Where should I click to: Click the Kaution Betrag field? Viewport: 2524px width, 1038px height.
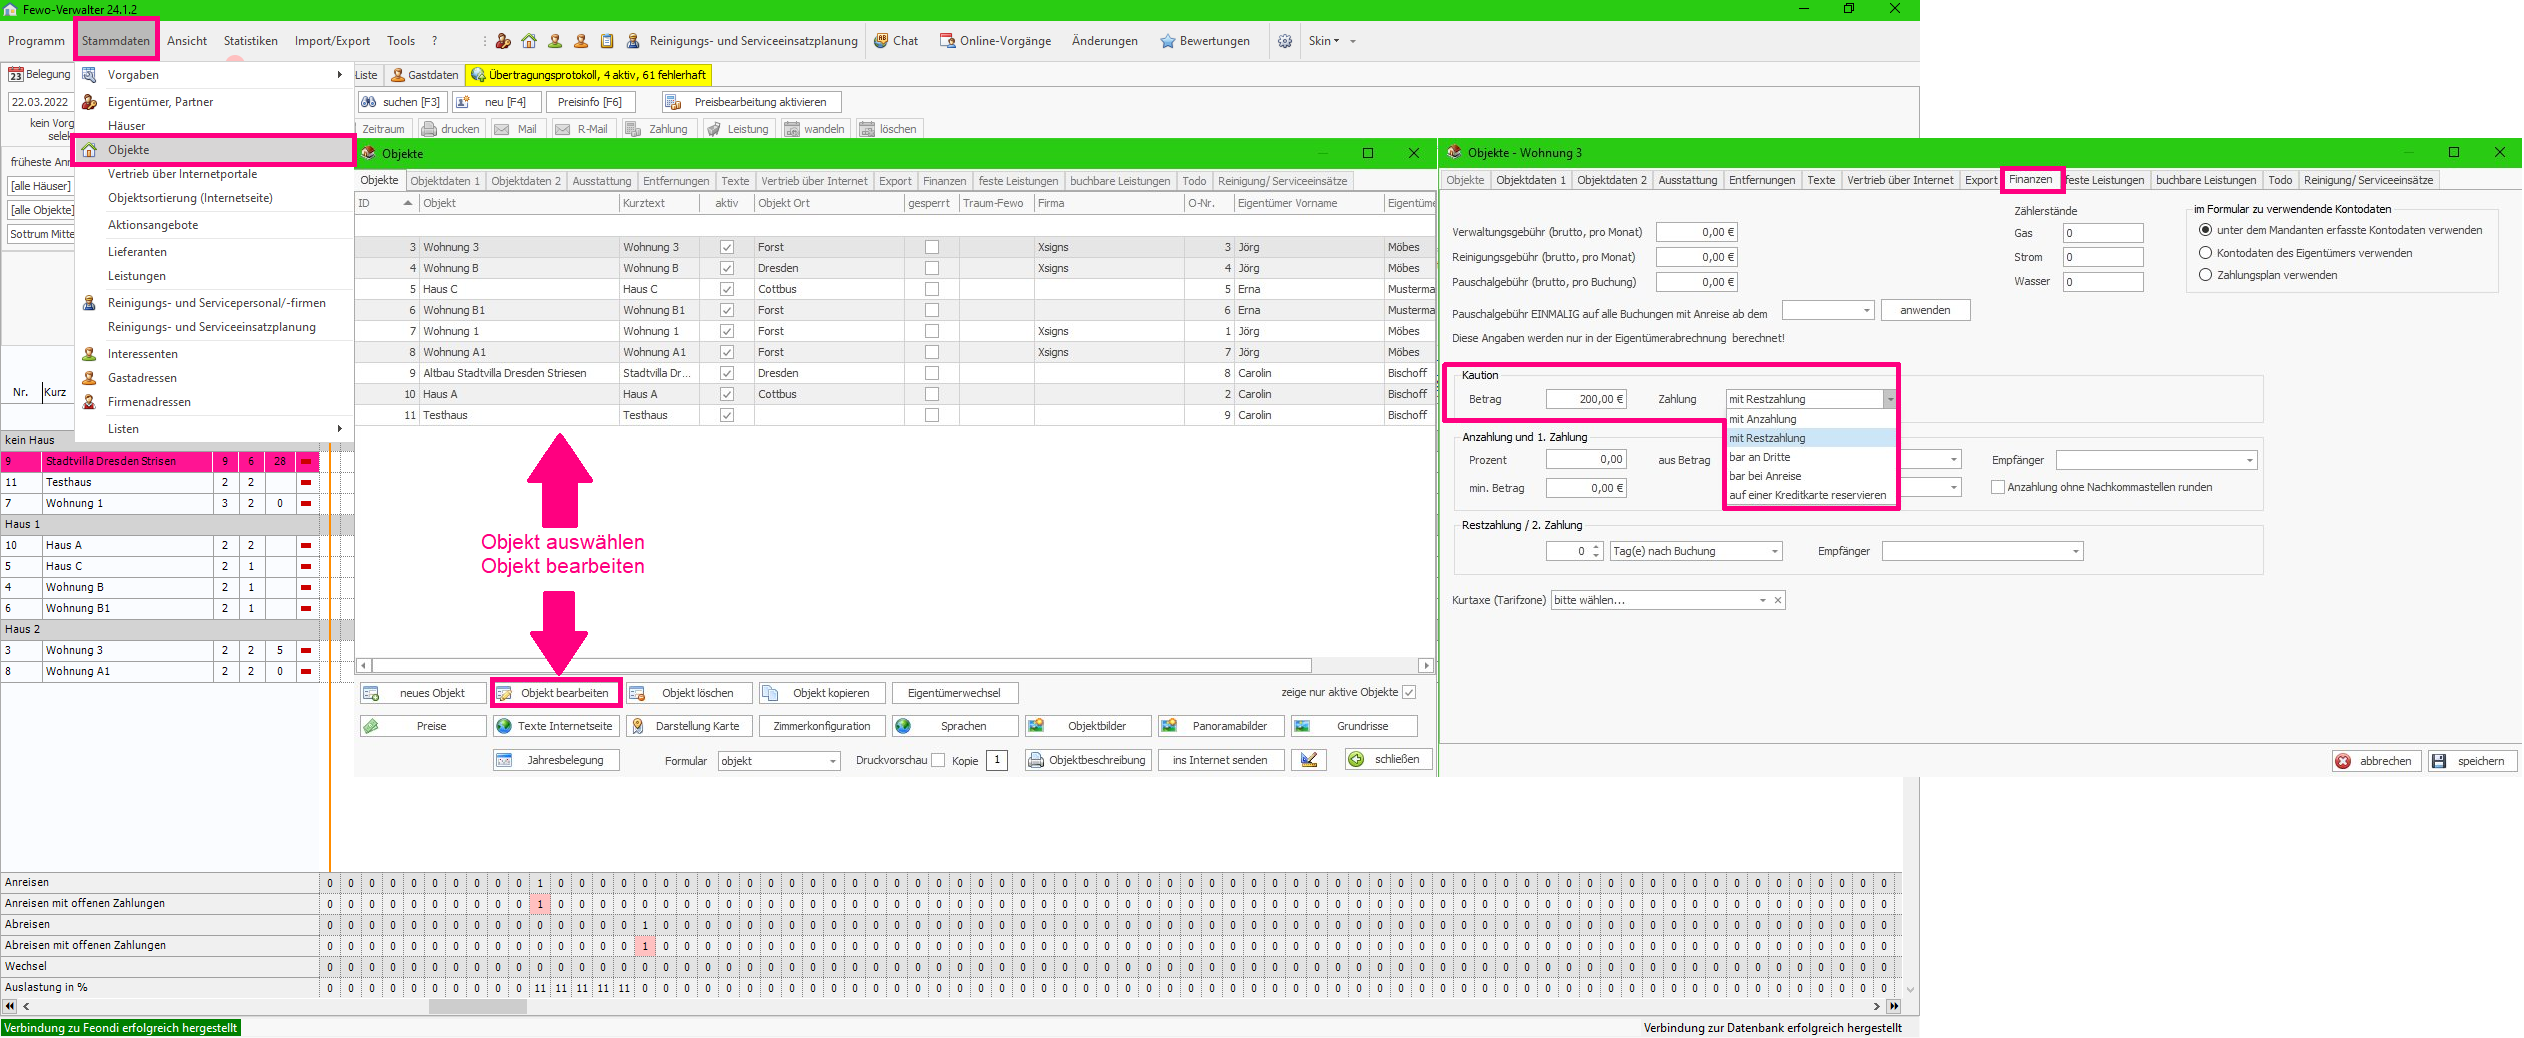click(x=1586, y=399)
